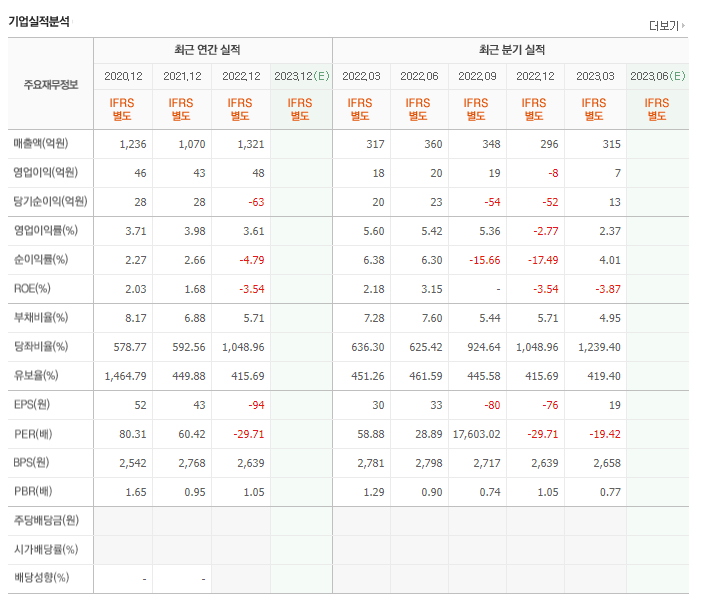This screenshot has width=702, height=600.
Task: Click the 0.74 PBR value
Action: [490, 492]
